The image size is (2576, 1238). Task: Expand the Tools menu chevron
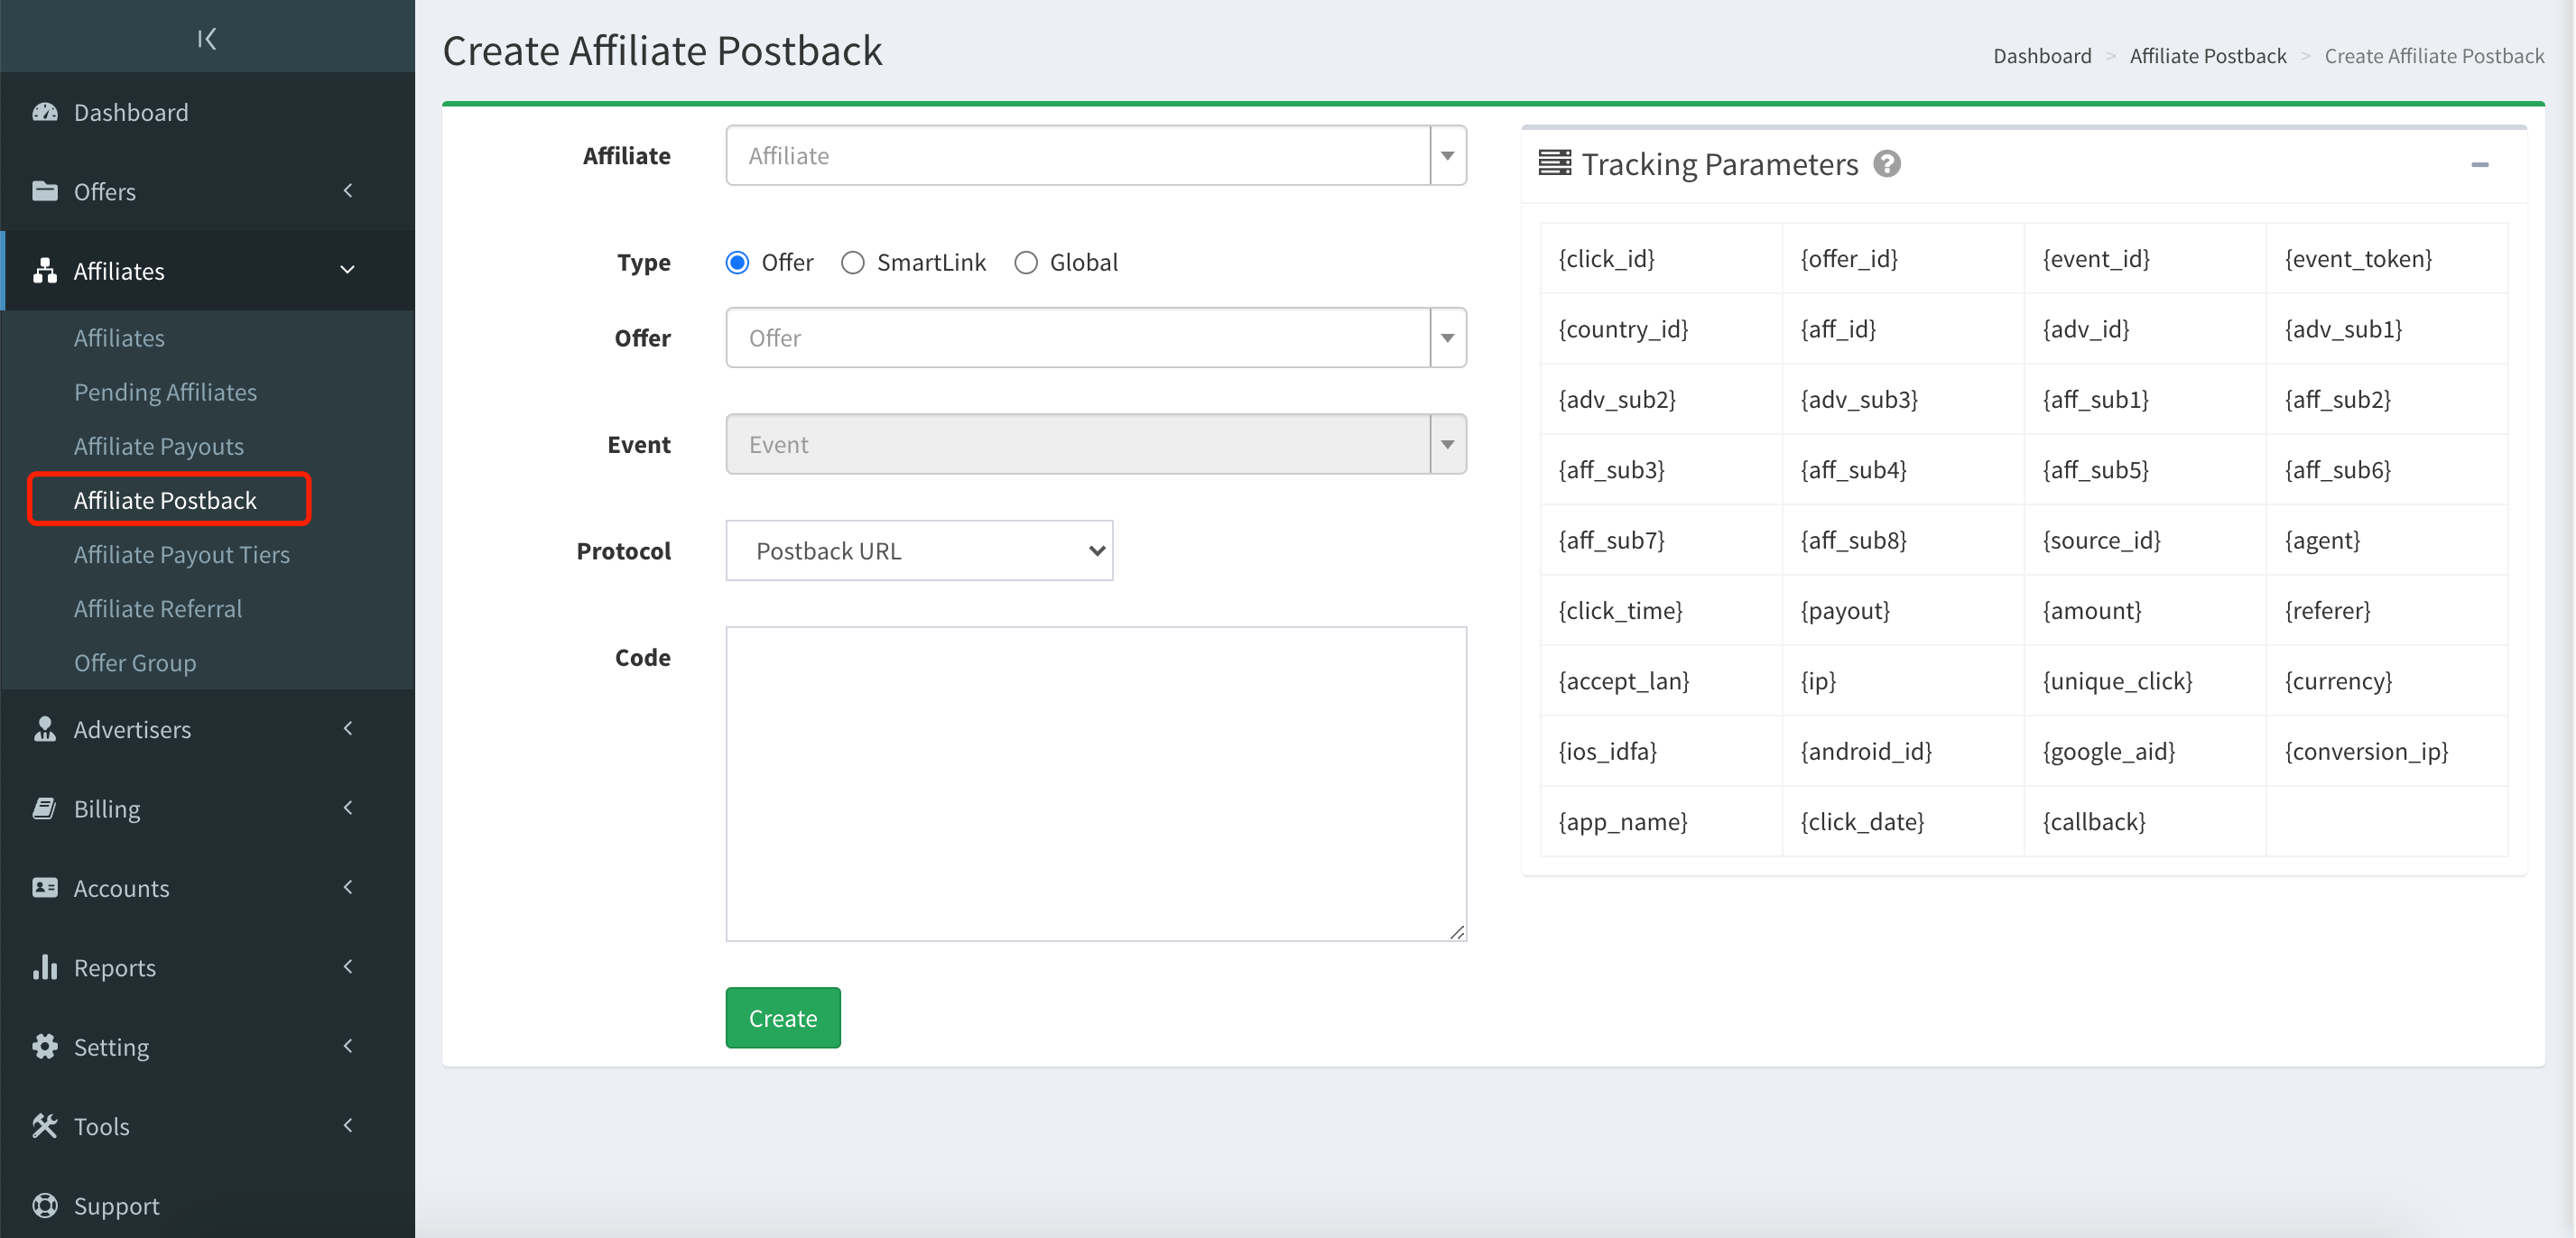pyautogui.click(x=348, y=1124)
